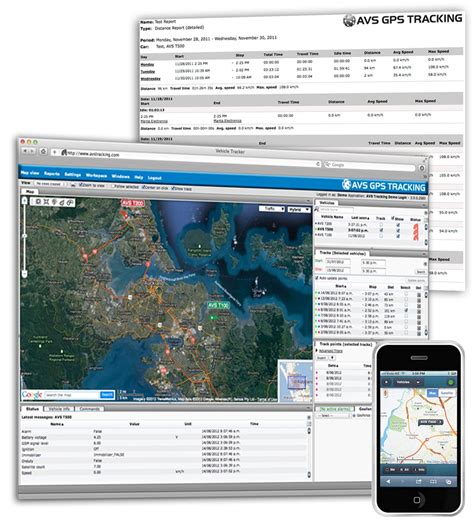The image size is (474, 525).
Task: Go back with the browser back arrow
Action: click(25, 151)
